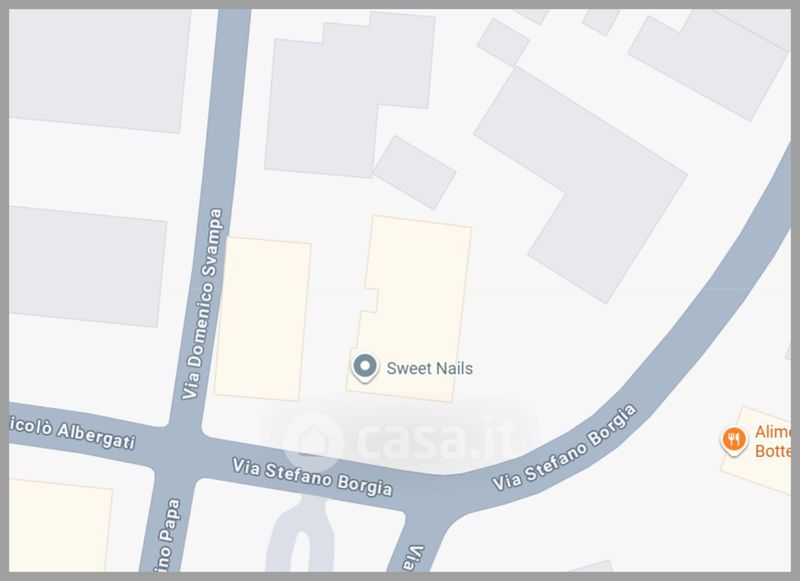This screenshot has height=581, width=800.
Task: Click the Nicolò Albergati street label
Action: (72, 433)
